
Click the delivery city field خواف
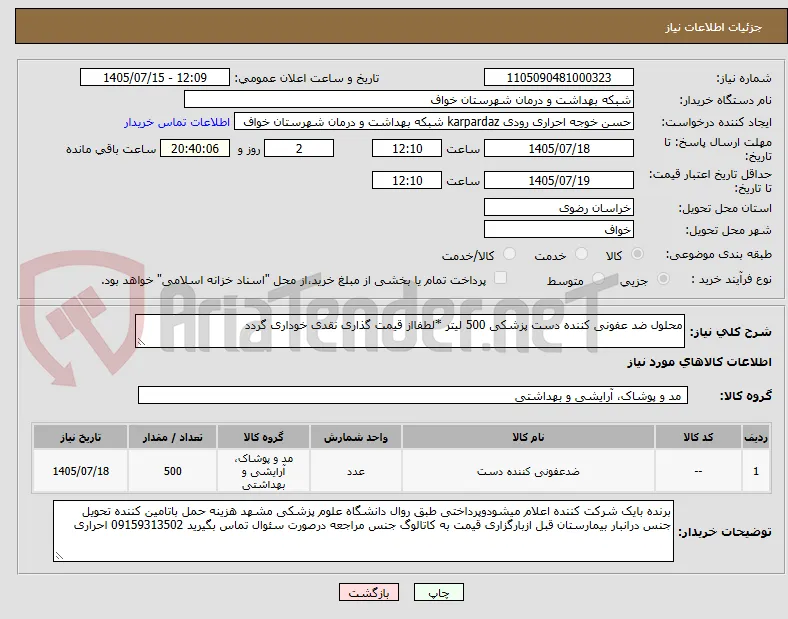[558, 230]
